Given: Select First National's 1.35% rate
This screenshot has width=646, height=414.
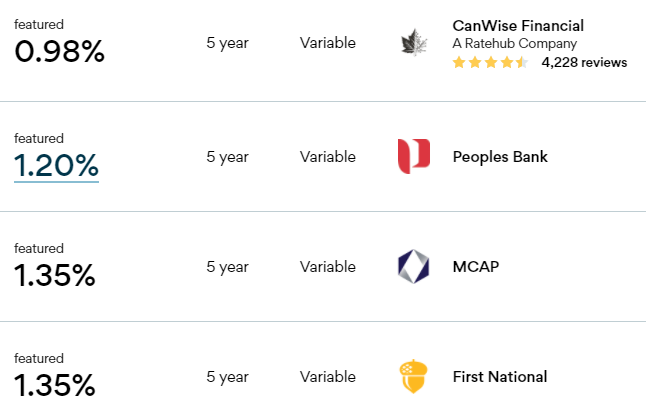Looking at the screenshot, I should (x=55, y=385).
